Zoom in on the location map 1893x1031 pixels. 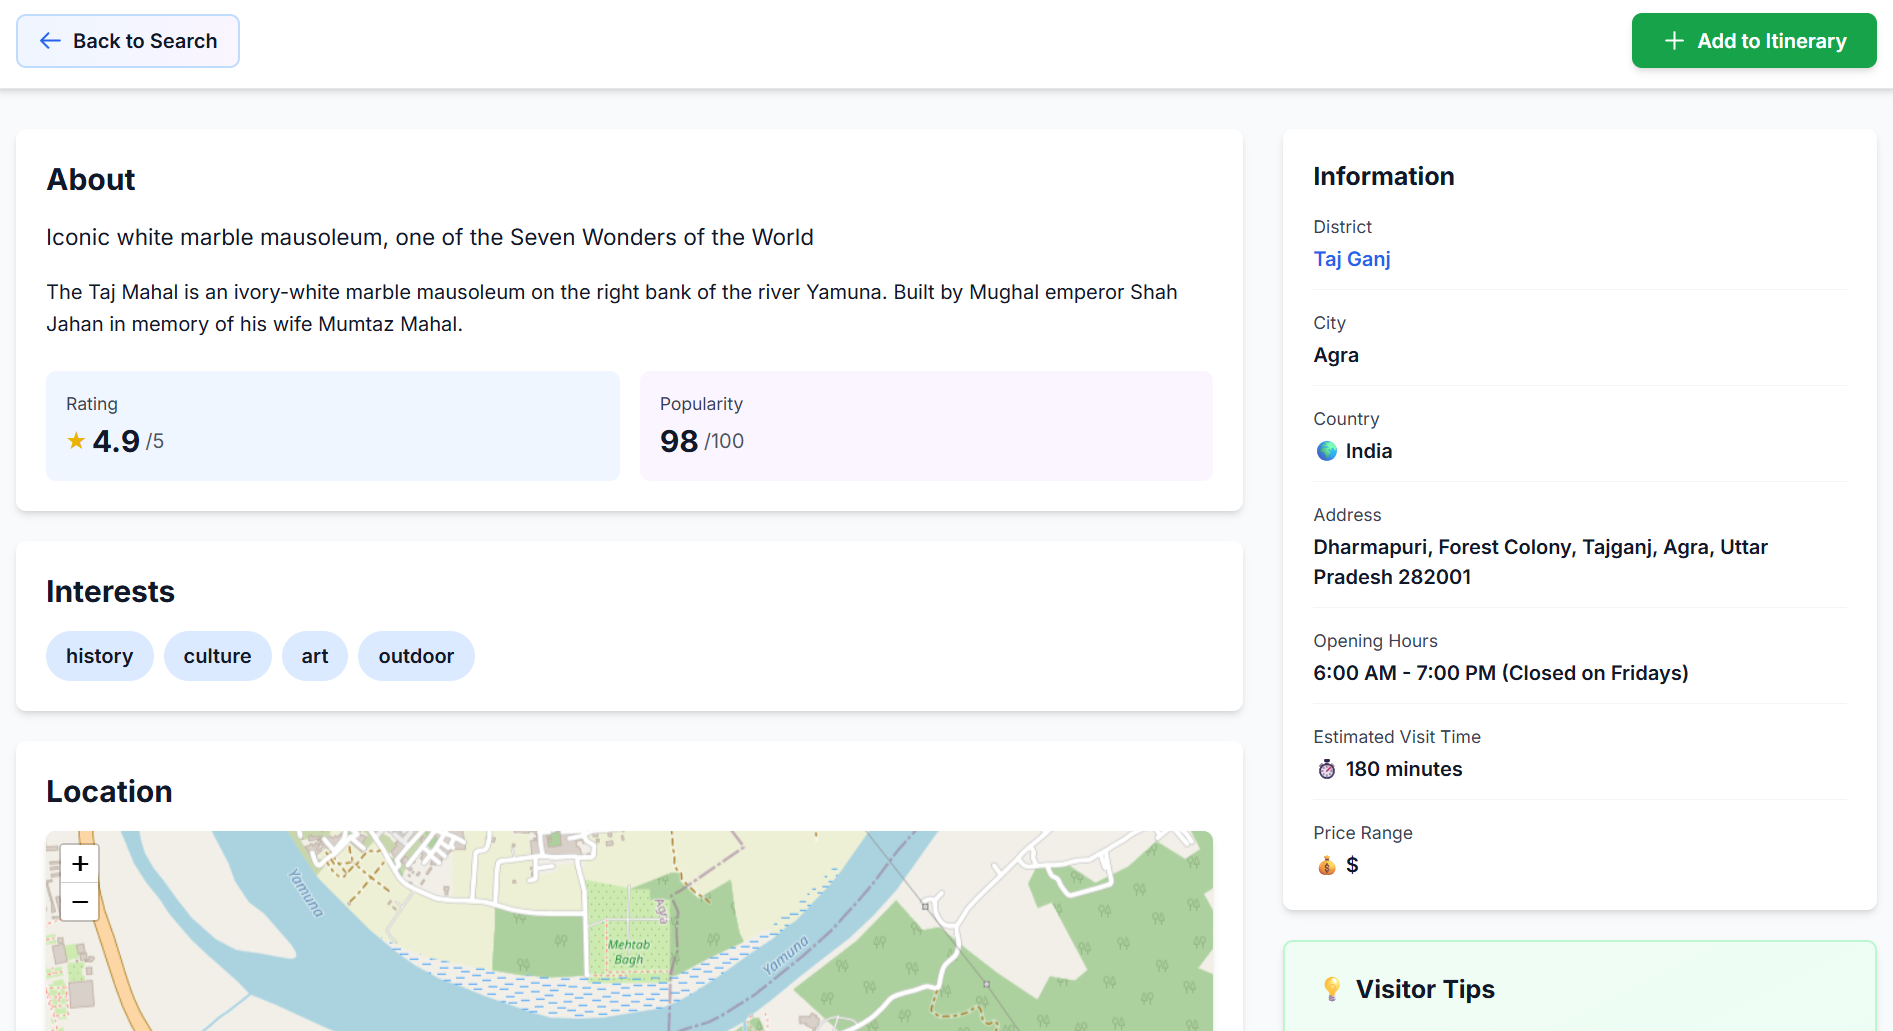[80, 863]
